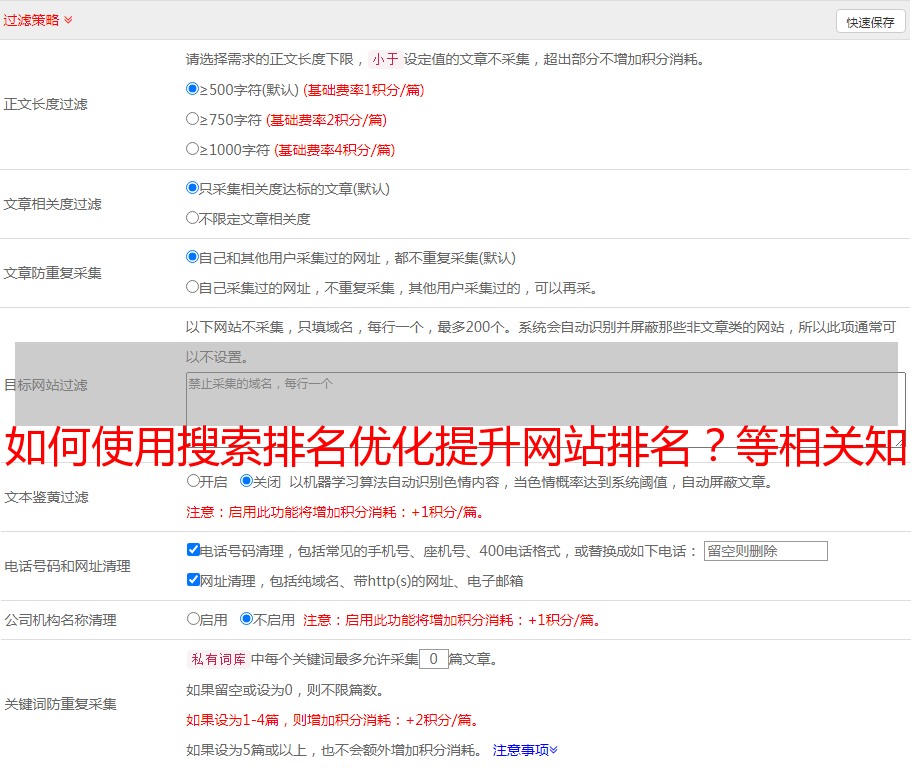Choose 只采集相关度达标的文章(默认) option
The image size is (912, 768).
(x=192, y=188)
